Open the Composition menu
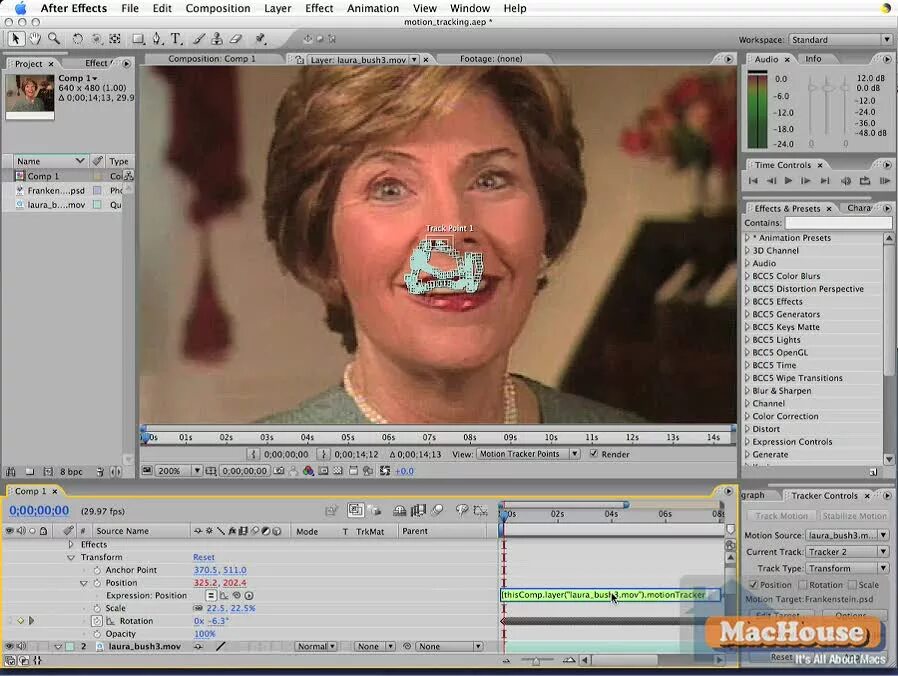The width and height of the screenshot is (898, 676). point(218,9)
